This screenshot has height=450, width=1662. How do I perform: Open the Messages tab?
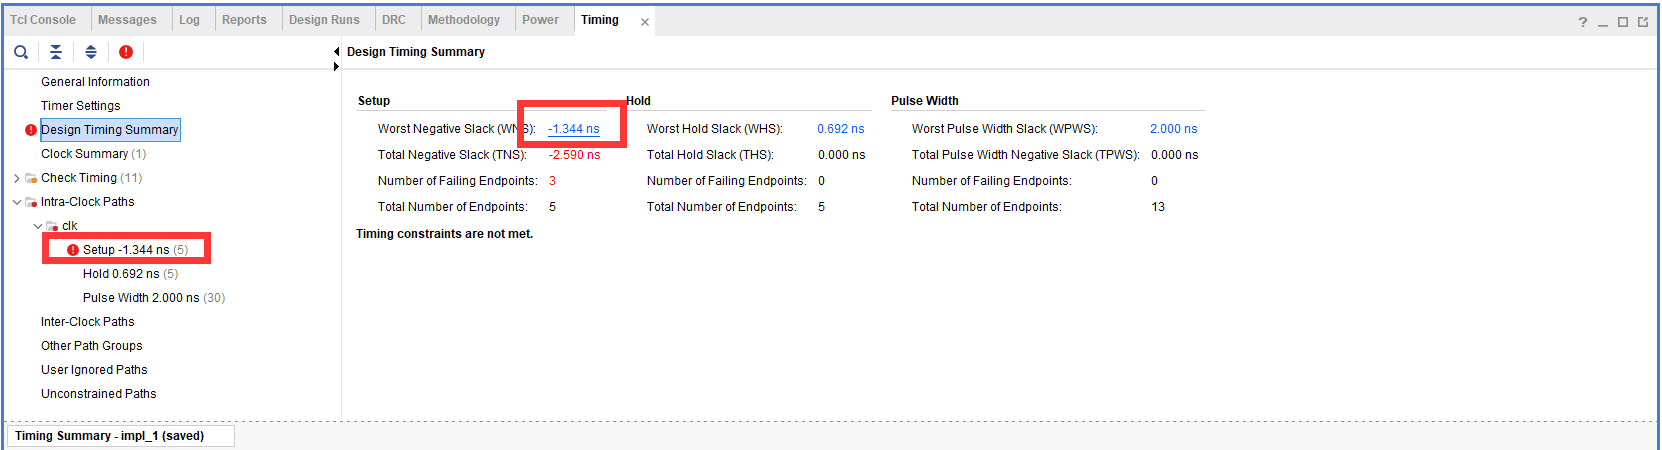127,20
